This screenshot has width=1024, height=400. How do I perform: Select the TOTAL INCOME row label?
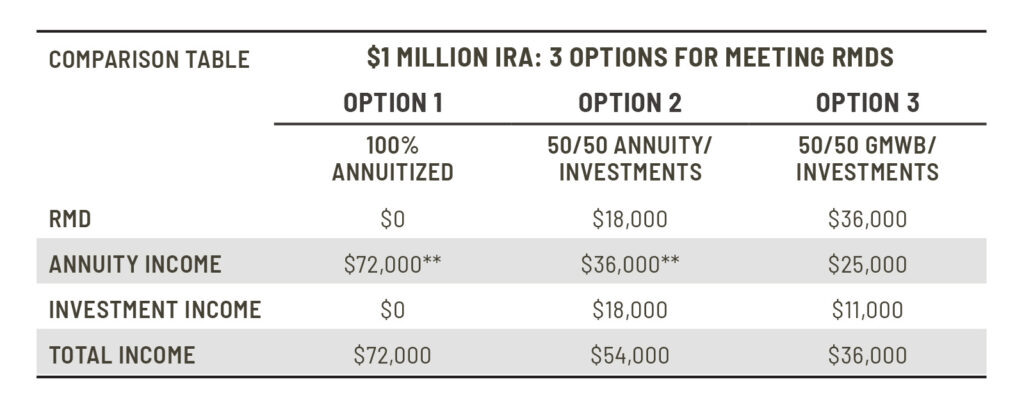tap(122, 355)
